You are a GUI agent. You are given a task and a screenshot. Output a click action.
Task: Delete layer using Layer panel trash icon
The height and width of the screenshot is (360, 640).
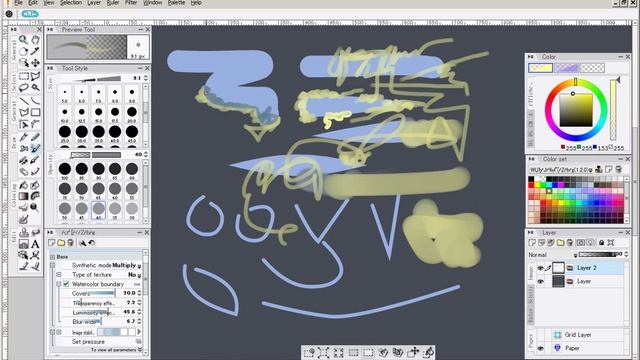point(570,243)
